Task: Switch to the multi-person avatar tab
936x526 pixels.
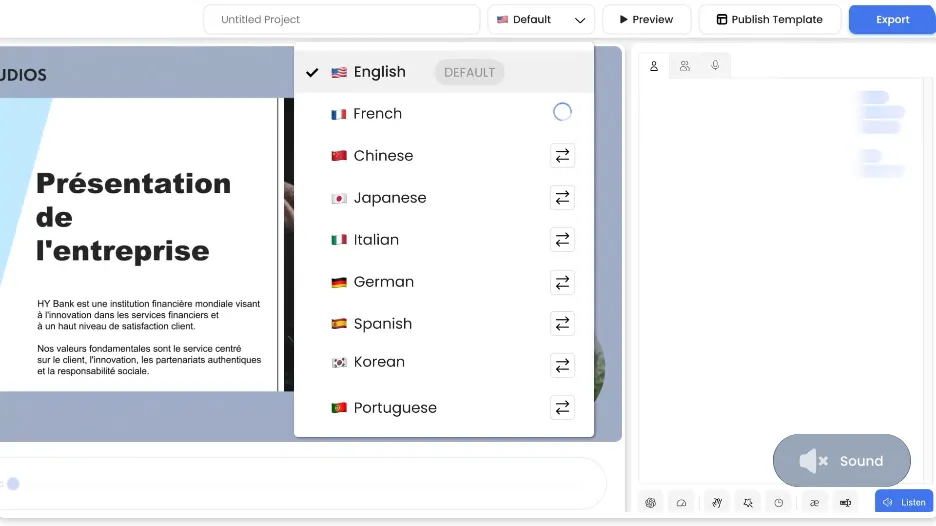Action: [685, 66]
